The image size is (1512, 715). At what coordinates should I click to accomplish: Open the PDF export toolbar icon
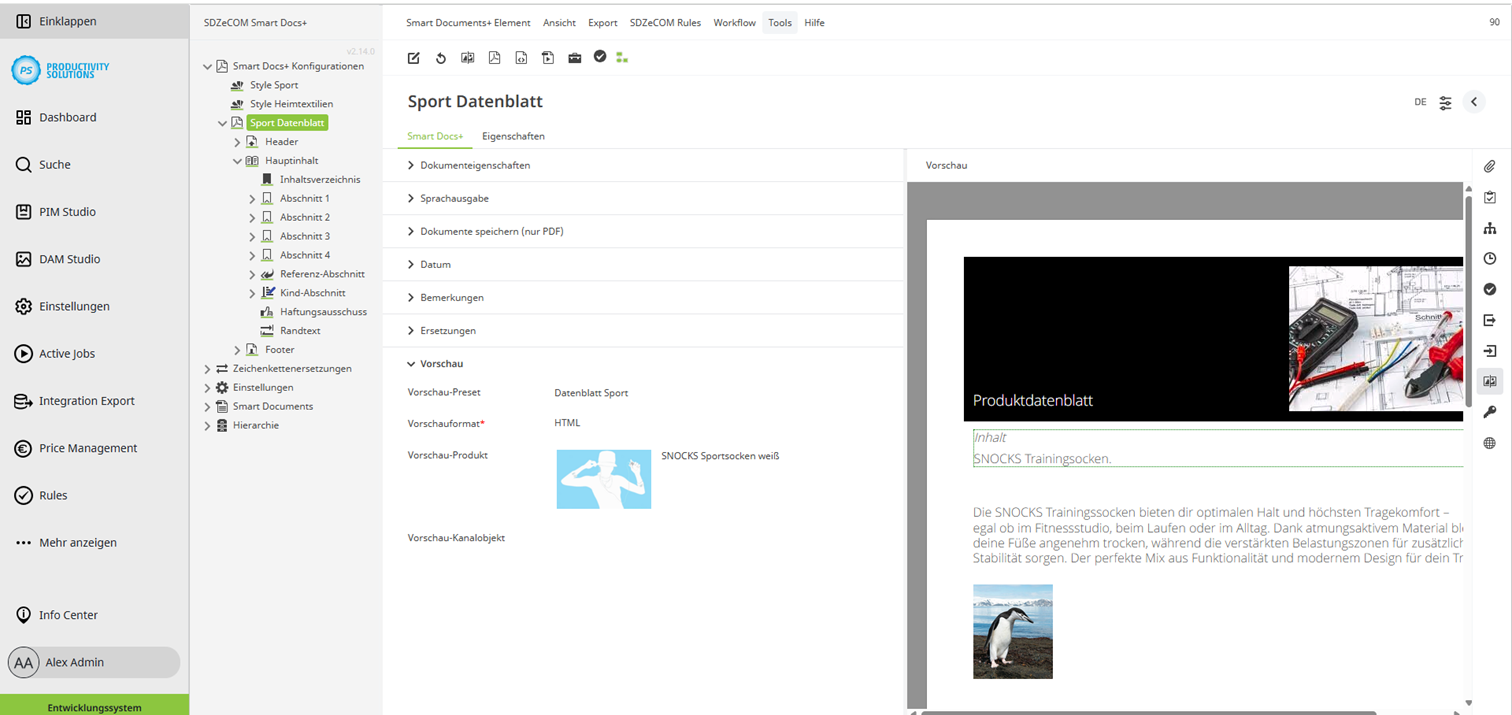(x=494, y=58)
